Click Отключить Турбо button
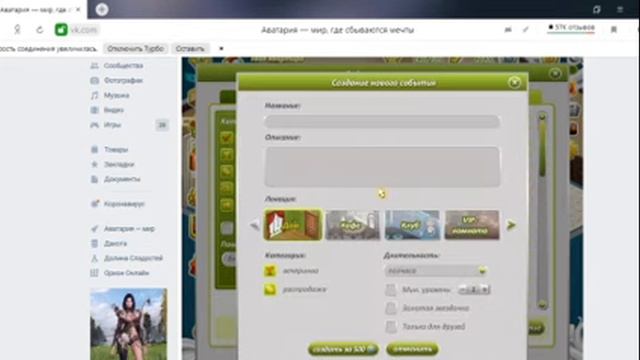The width and height of the screenshot is (640, 360). tap(136, 49)
